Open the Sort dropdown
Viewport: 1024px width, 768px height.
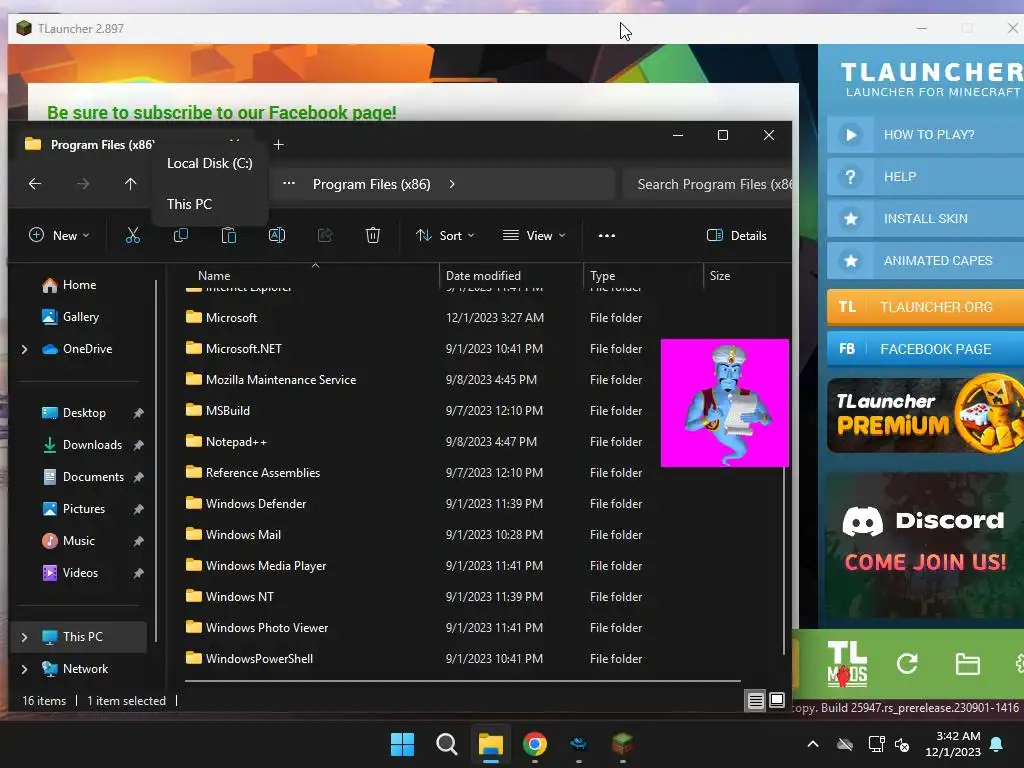click(x=445, y=236)
